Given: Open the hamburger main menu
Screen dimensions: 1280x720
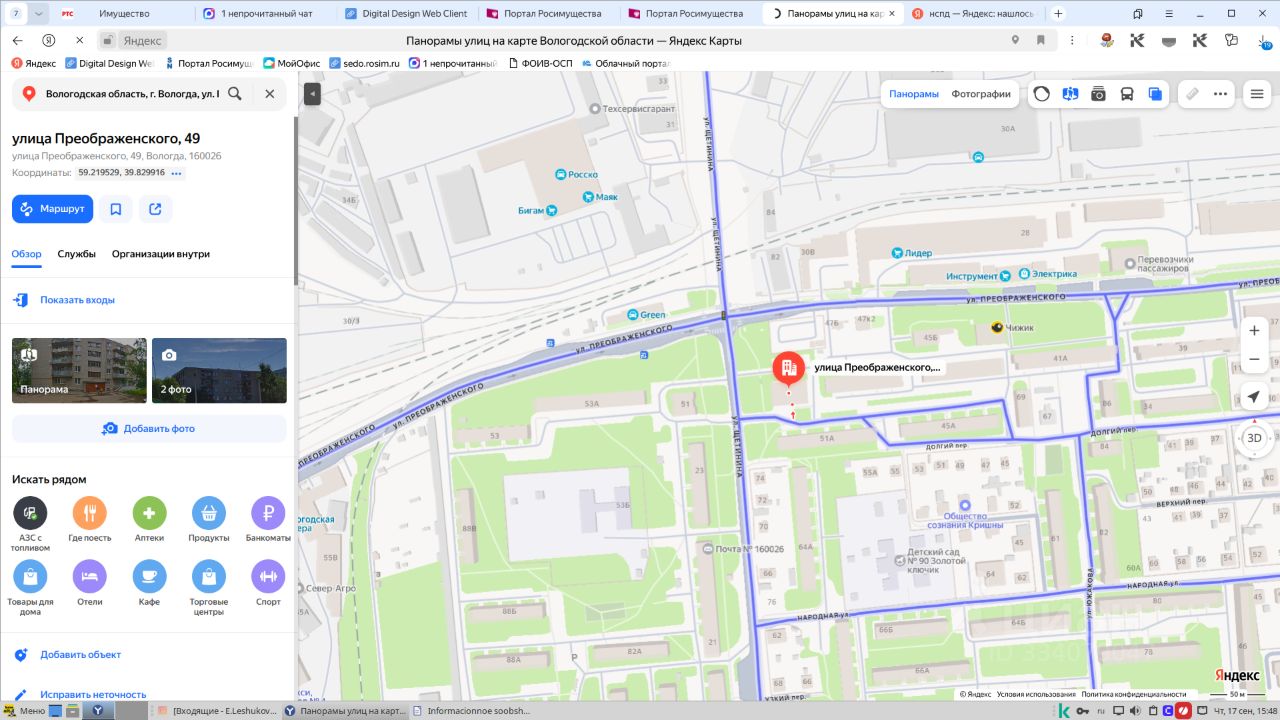Looking at the screenshot, I should [x=1257, y=94].
